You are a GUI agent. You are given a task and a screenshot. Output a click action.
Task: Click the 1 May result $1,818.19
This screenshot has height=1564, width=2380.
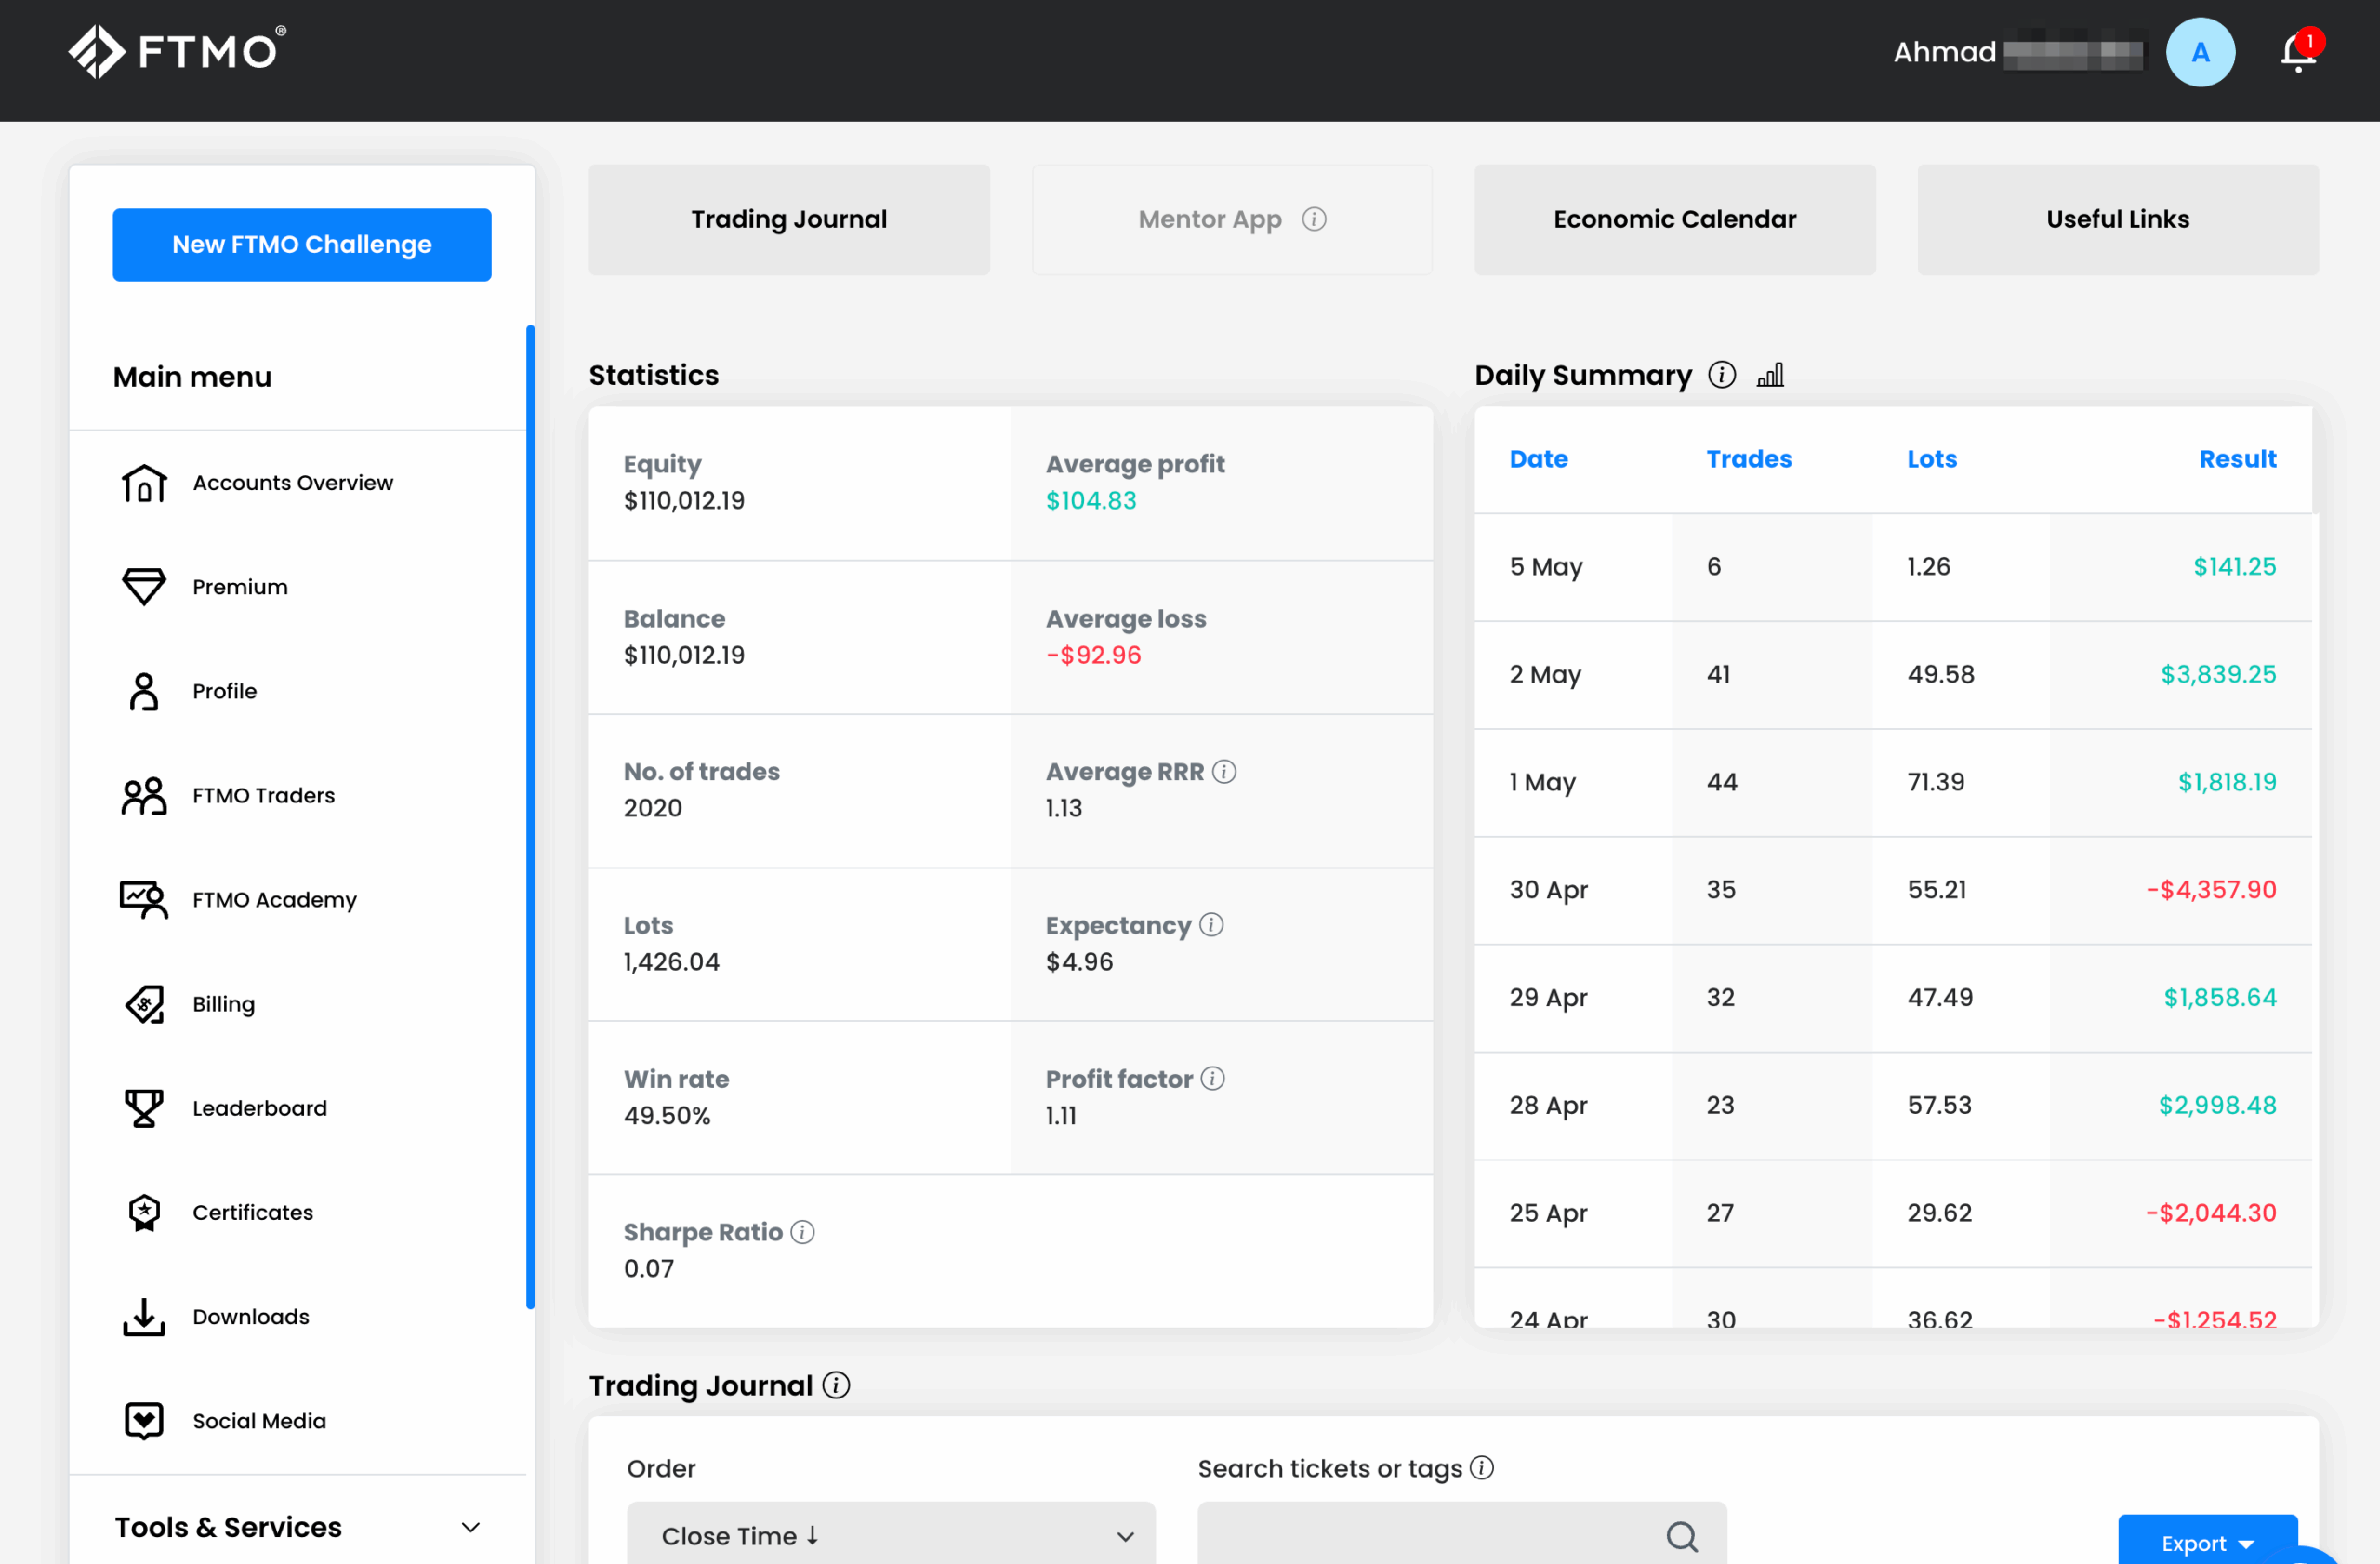(x=2227, y=782)
